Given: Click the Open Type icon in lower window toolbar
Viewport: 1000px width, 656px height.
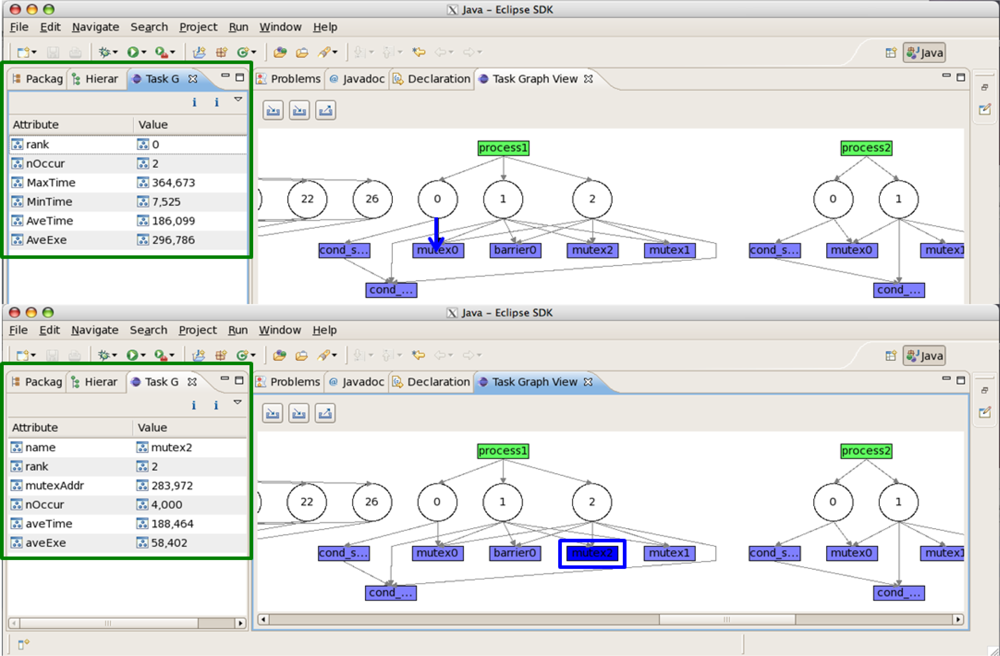Looking at the screenshot, I should click(280, 355).
